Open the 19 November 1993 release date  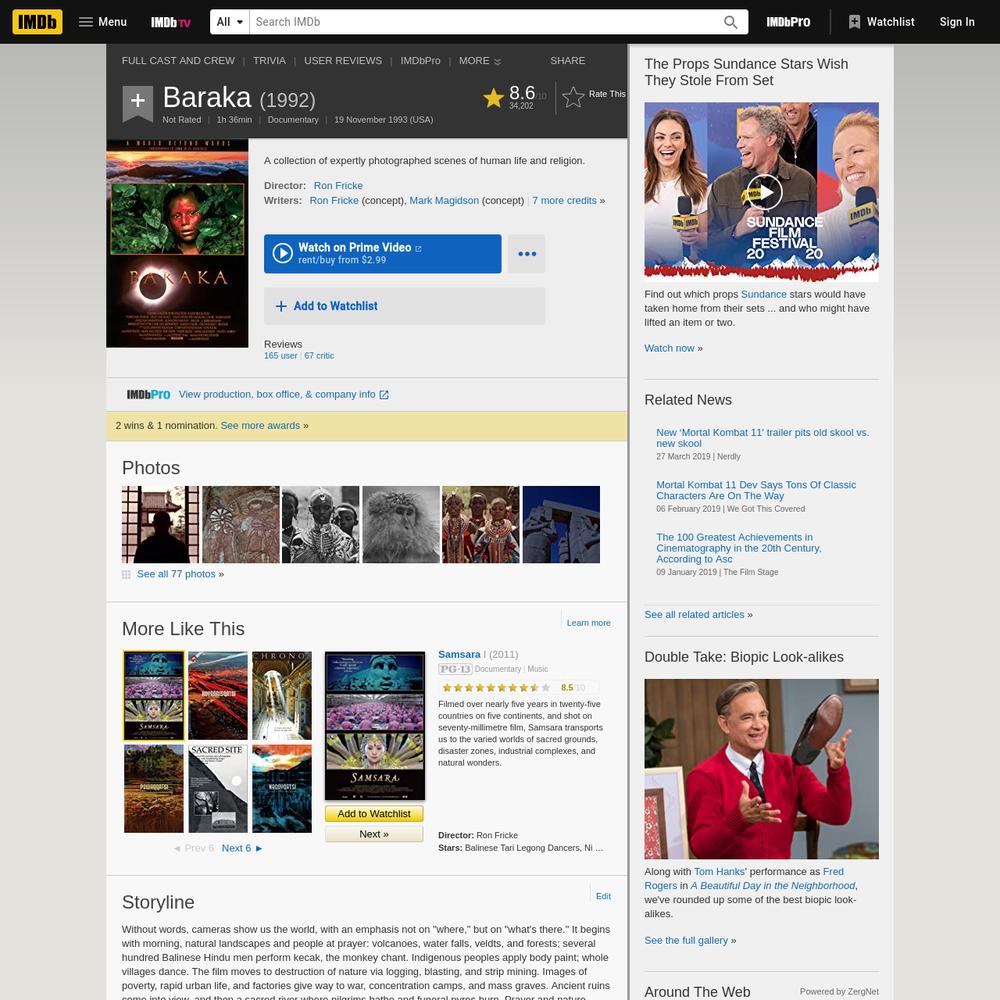click(x=383, y=120)
